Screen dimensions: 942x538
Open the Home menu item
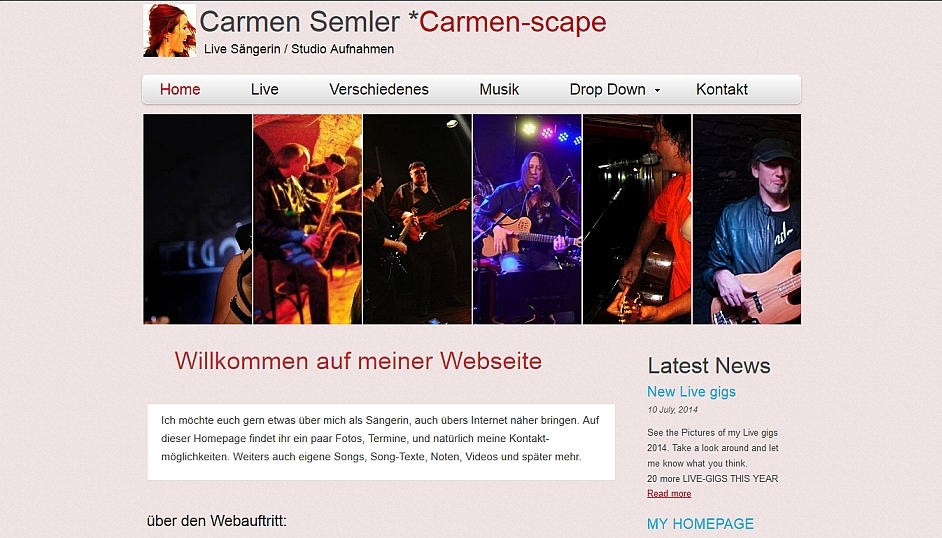pyautogui.click(x=180, y=89)
